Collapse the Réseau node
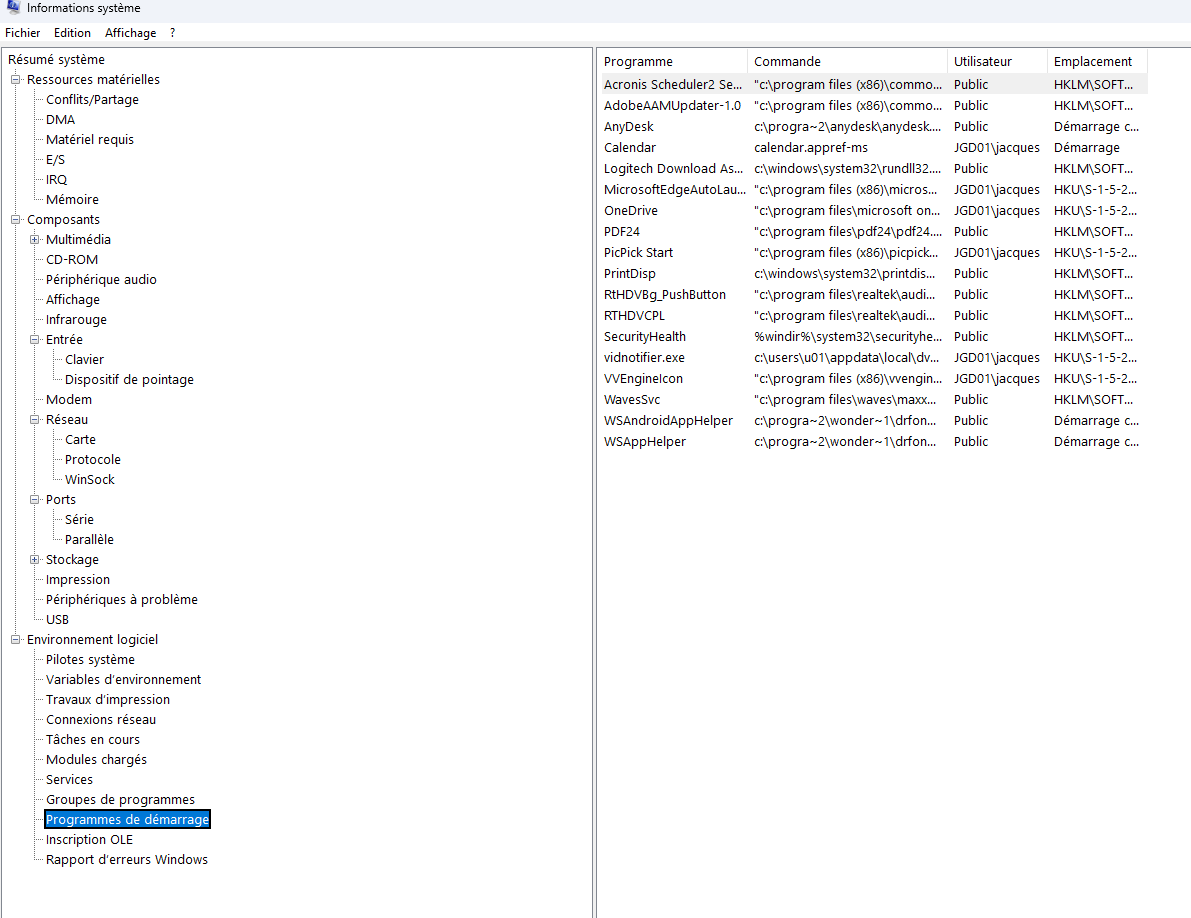The width and height of the screenshot is (1191, 918). 34,419
